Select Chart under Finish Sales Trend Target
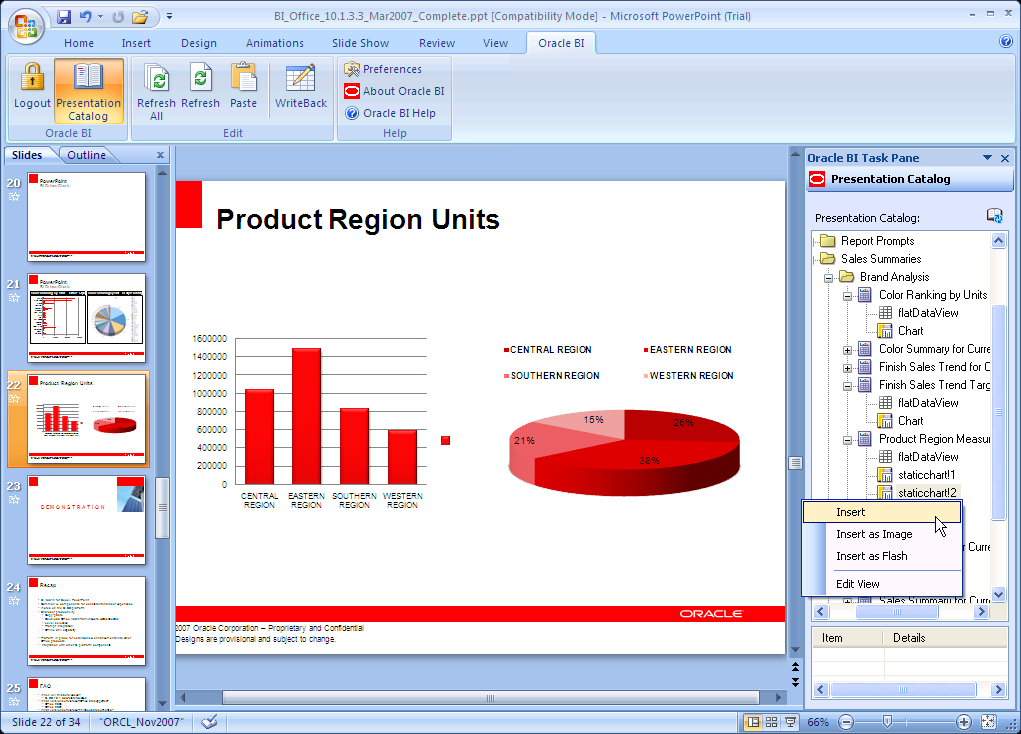1021x734 pixels. coord(910,421)
